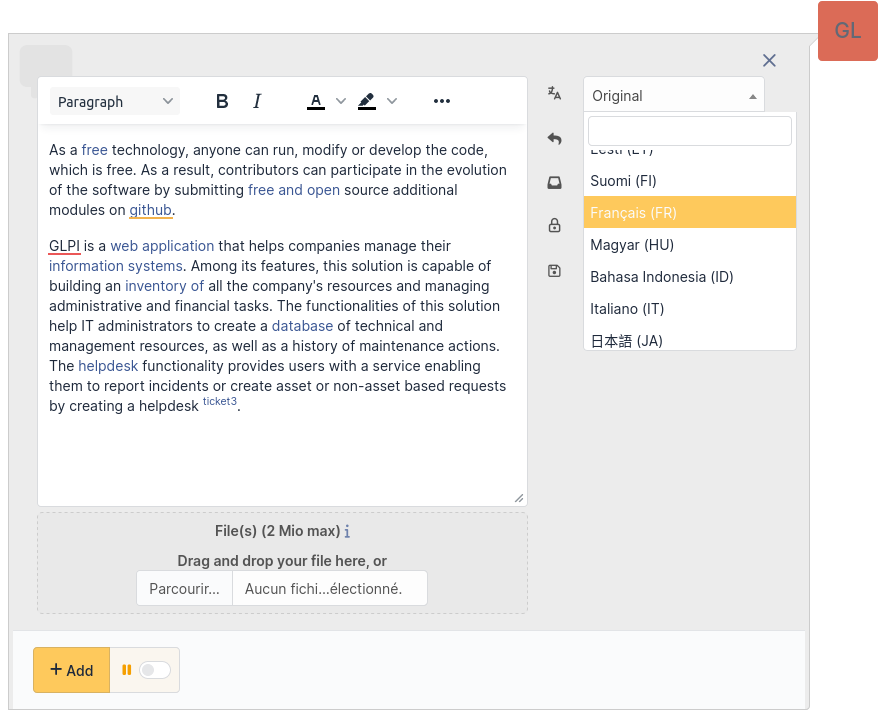The height and width of the screenshot is (725, 878).
Task: Click the inbox tray icon
Action: tap(554, 182)
